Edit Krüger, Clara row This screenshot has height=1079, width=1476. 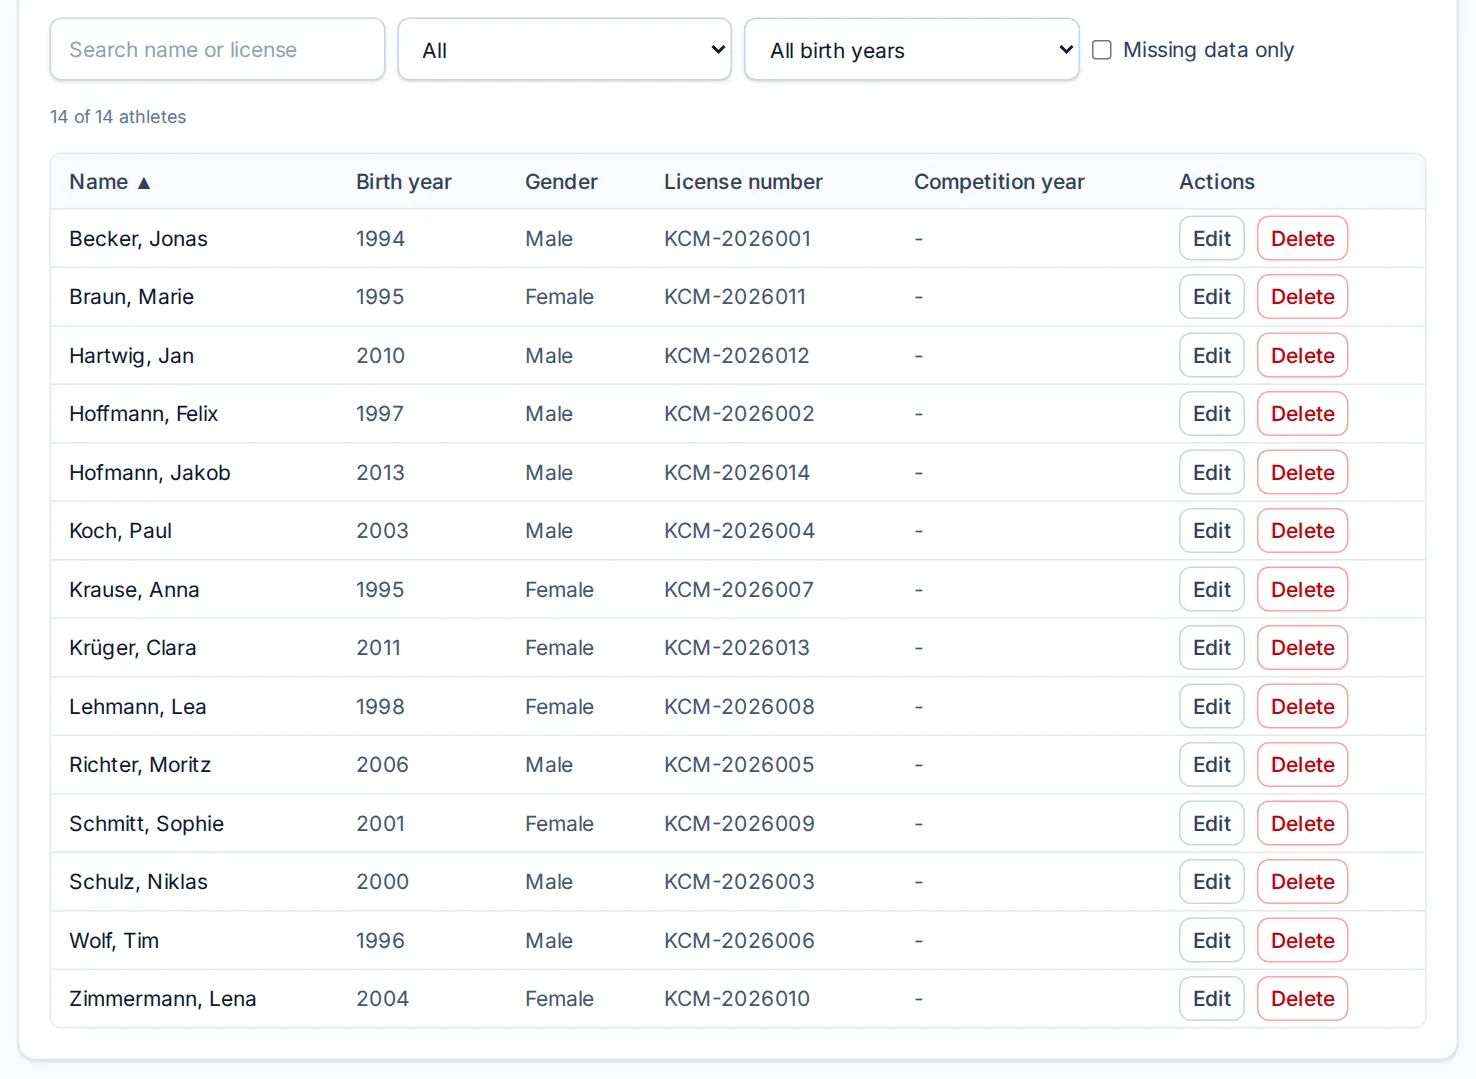pyautogui.click(x=1212, y=648)
